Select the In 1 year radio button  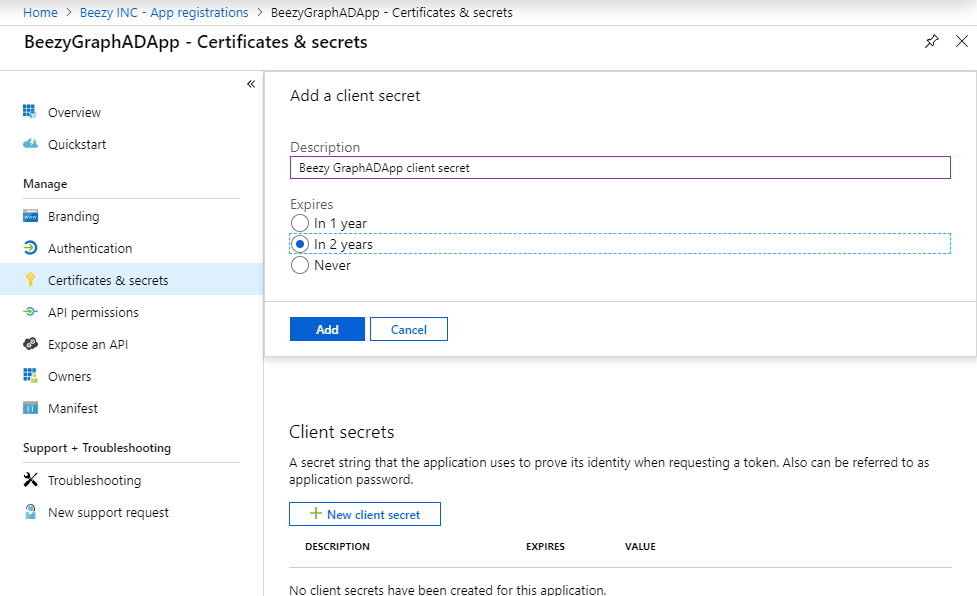tap(300, 223)
